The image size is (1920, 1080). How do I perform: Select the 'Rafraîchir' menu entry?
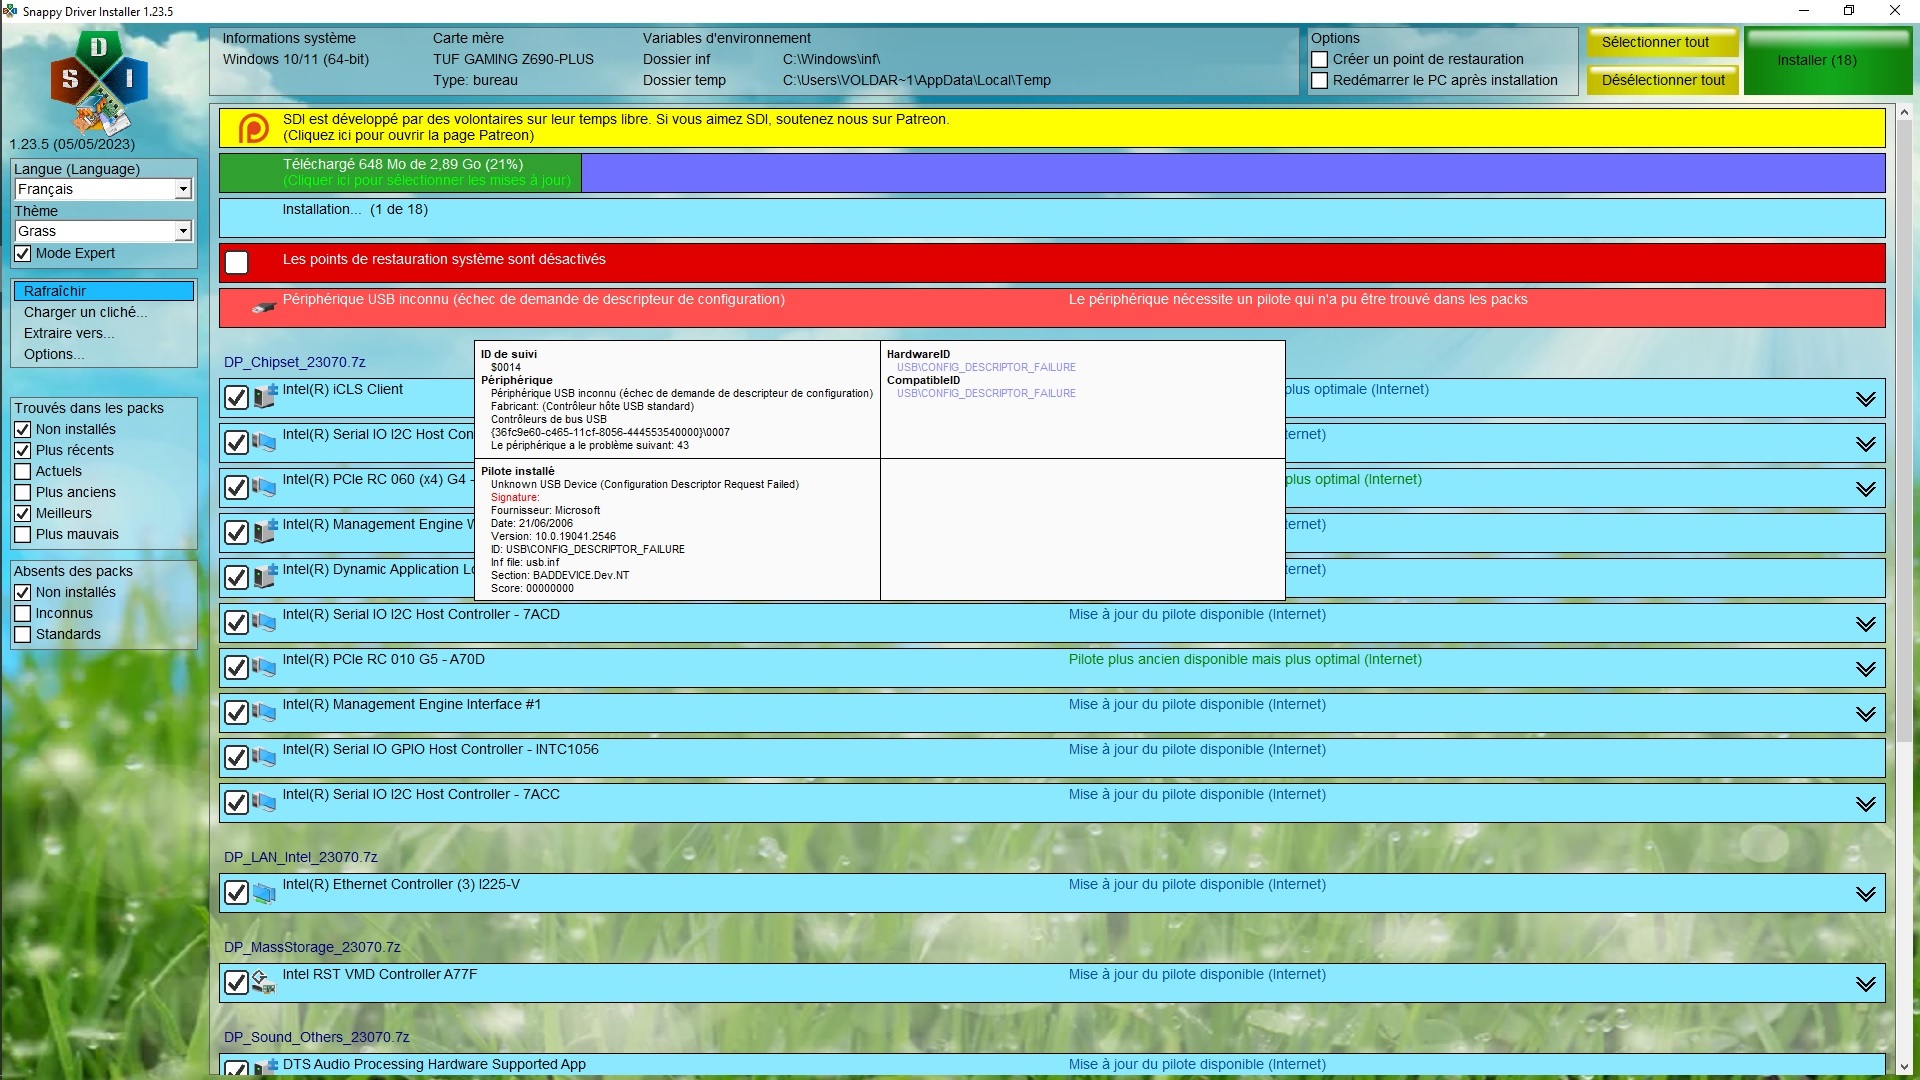pos(103,291)
